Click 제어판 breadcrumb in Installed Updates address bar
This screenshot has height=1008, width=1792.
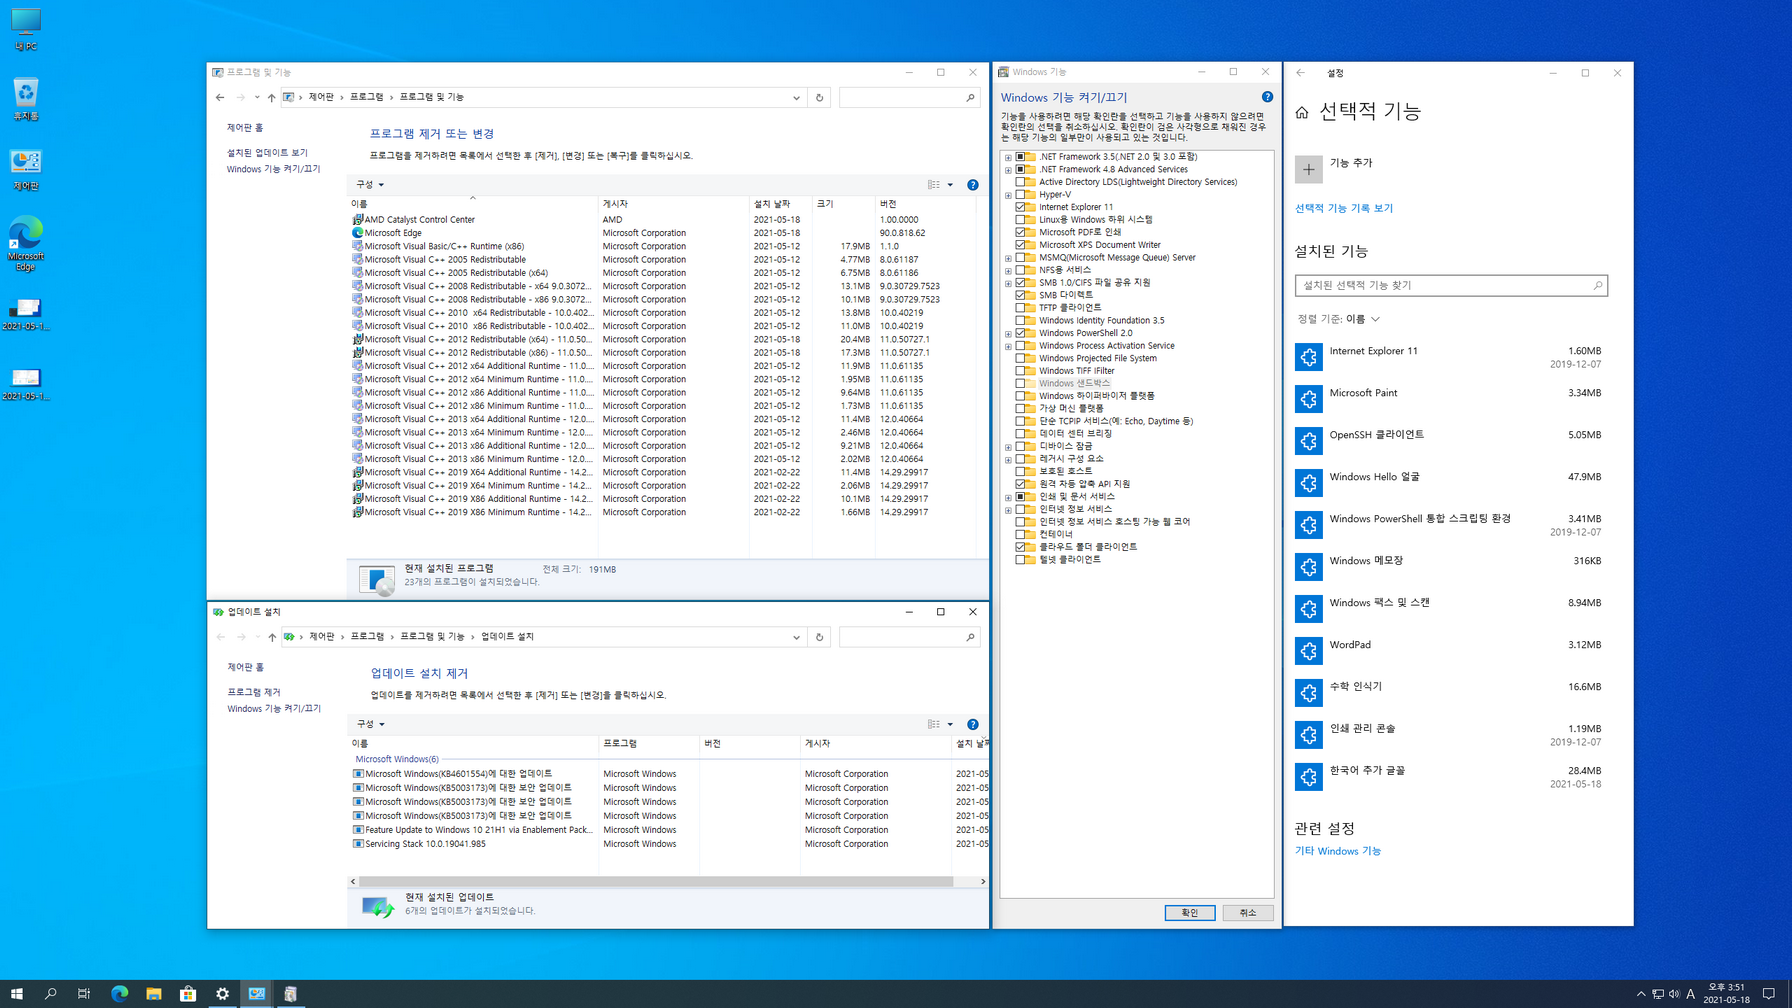coord(321,637)
